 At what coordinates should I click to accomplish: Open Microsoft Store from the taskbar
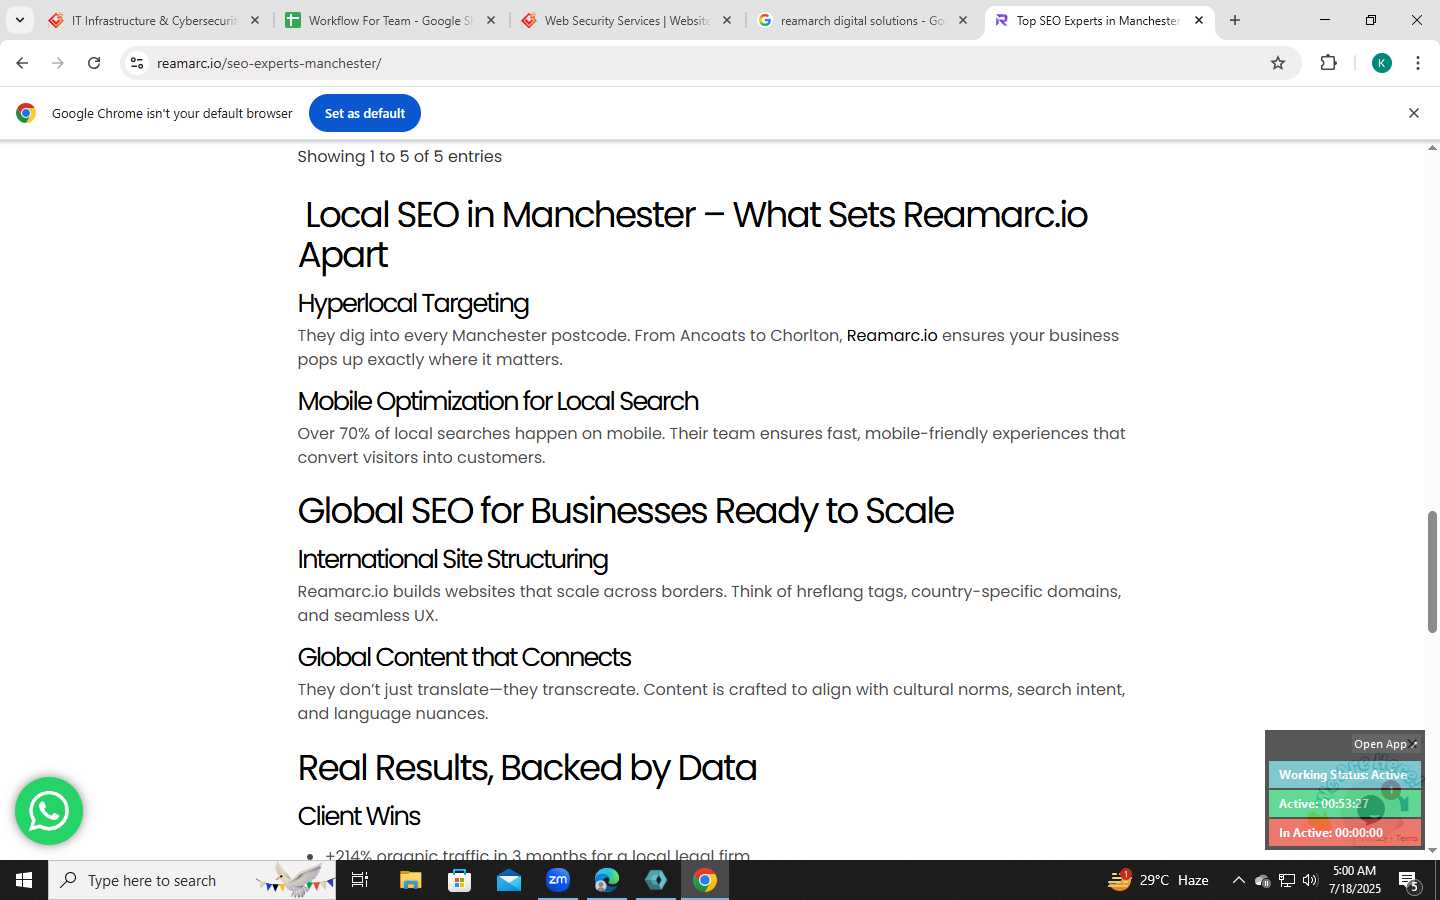coord(459,880)
